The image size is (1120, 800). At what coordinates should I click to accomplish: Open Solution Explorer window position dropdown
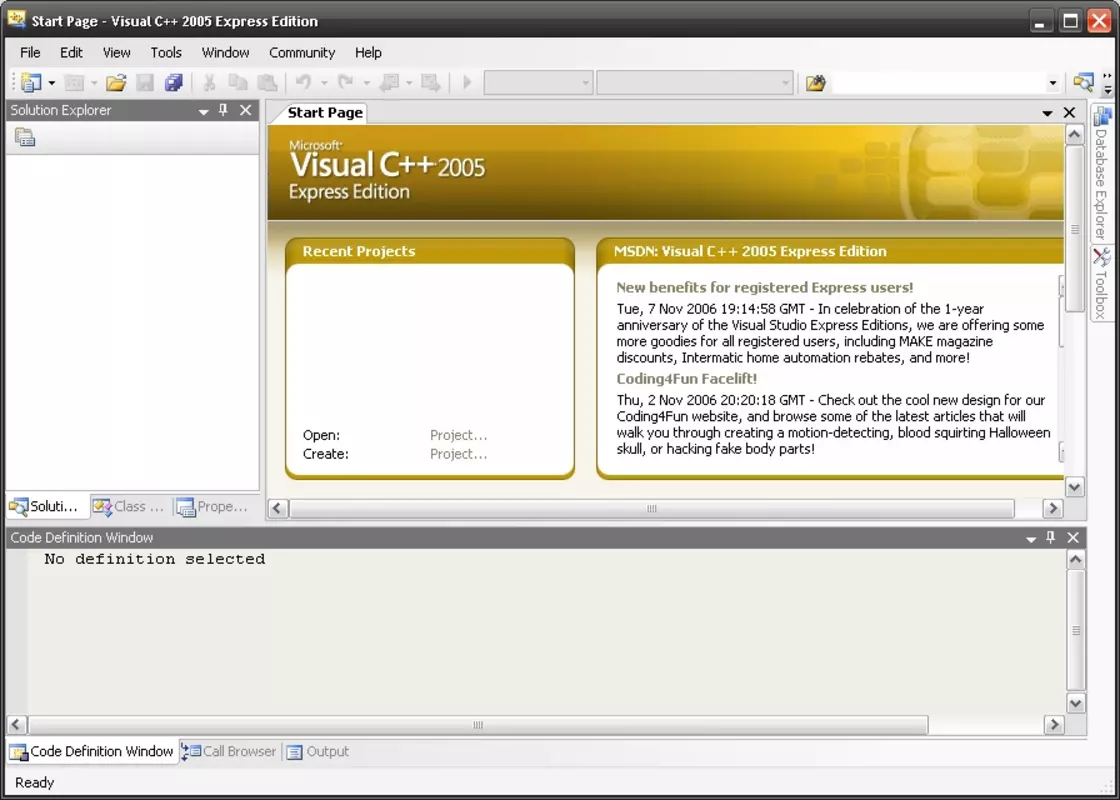click(x=203, y=111)
